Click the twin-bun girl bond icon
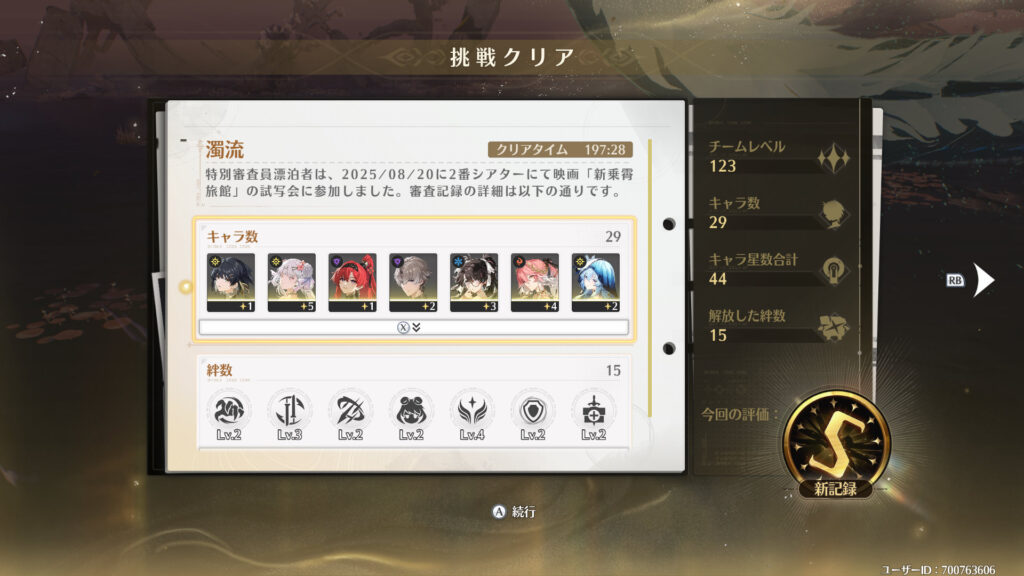This screenshot has width=1024, height=576. coord(411,415)
